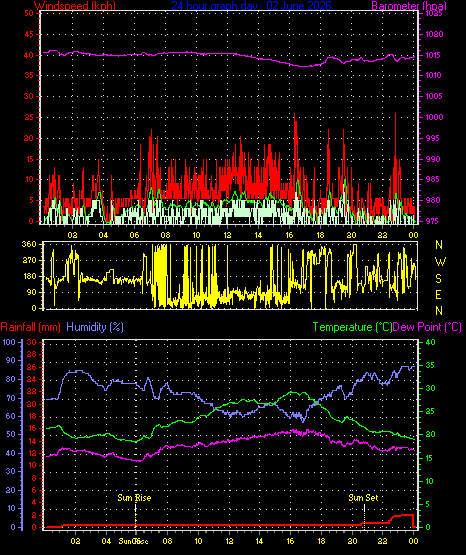This screenshot has width=466, height=555.
Task: Click the "W" compass label
Action: [x=440, y=262]
